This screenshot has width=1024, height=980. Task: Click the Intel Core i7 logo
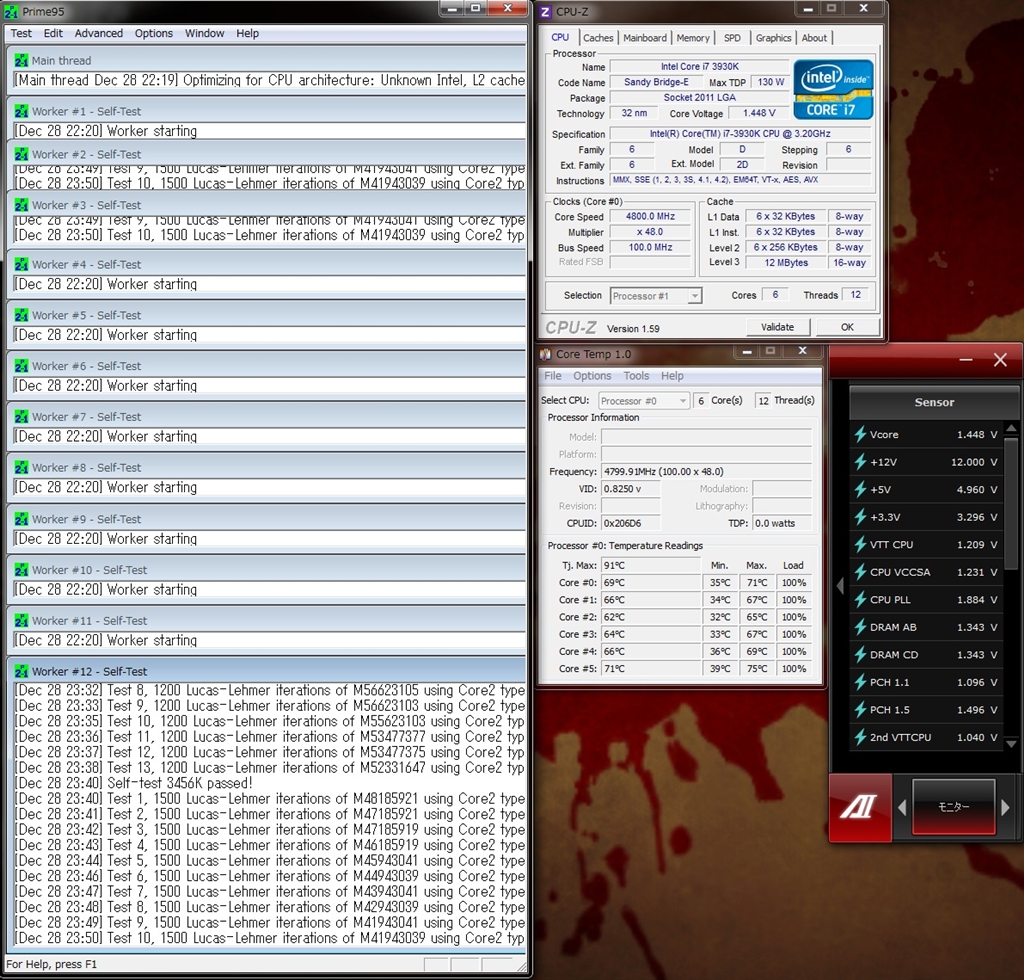(833, 90)
